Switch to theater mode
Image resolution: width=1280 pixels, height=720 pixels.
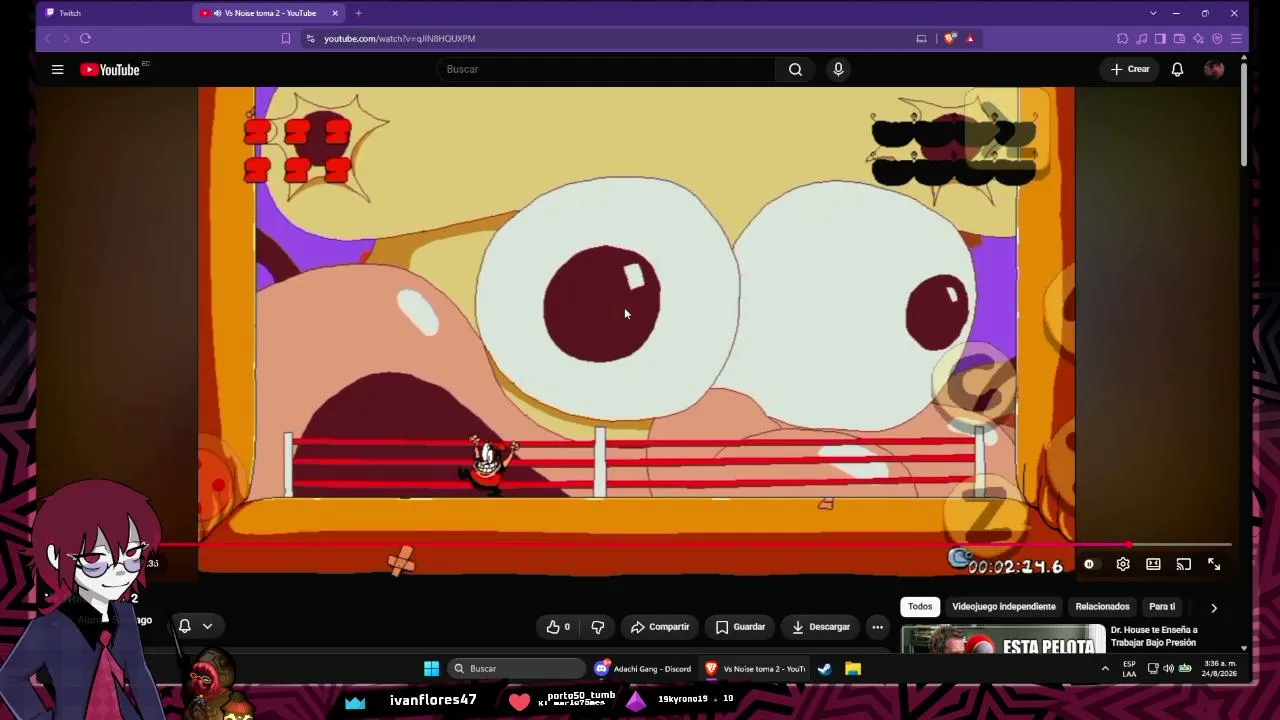click(x=1153, y=564)
